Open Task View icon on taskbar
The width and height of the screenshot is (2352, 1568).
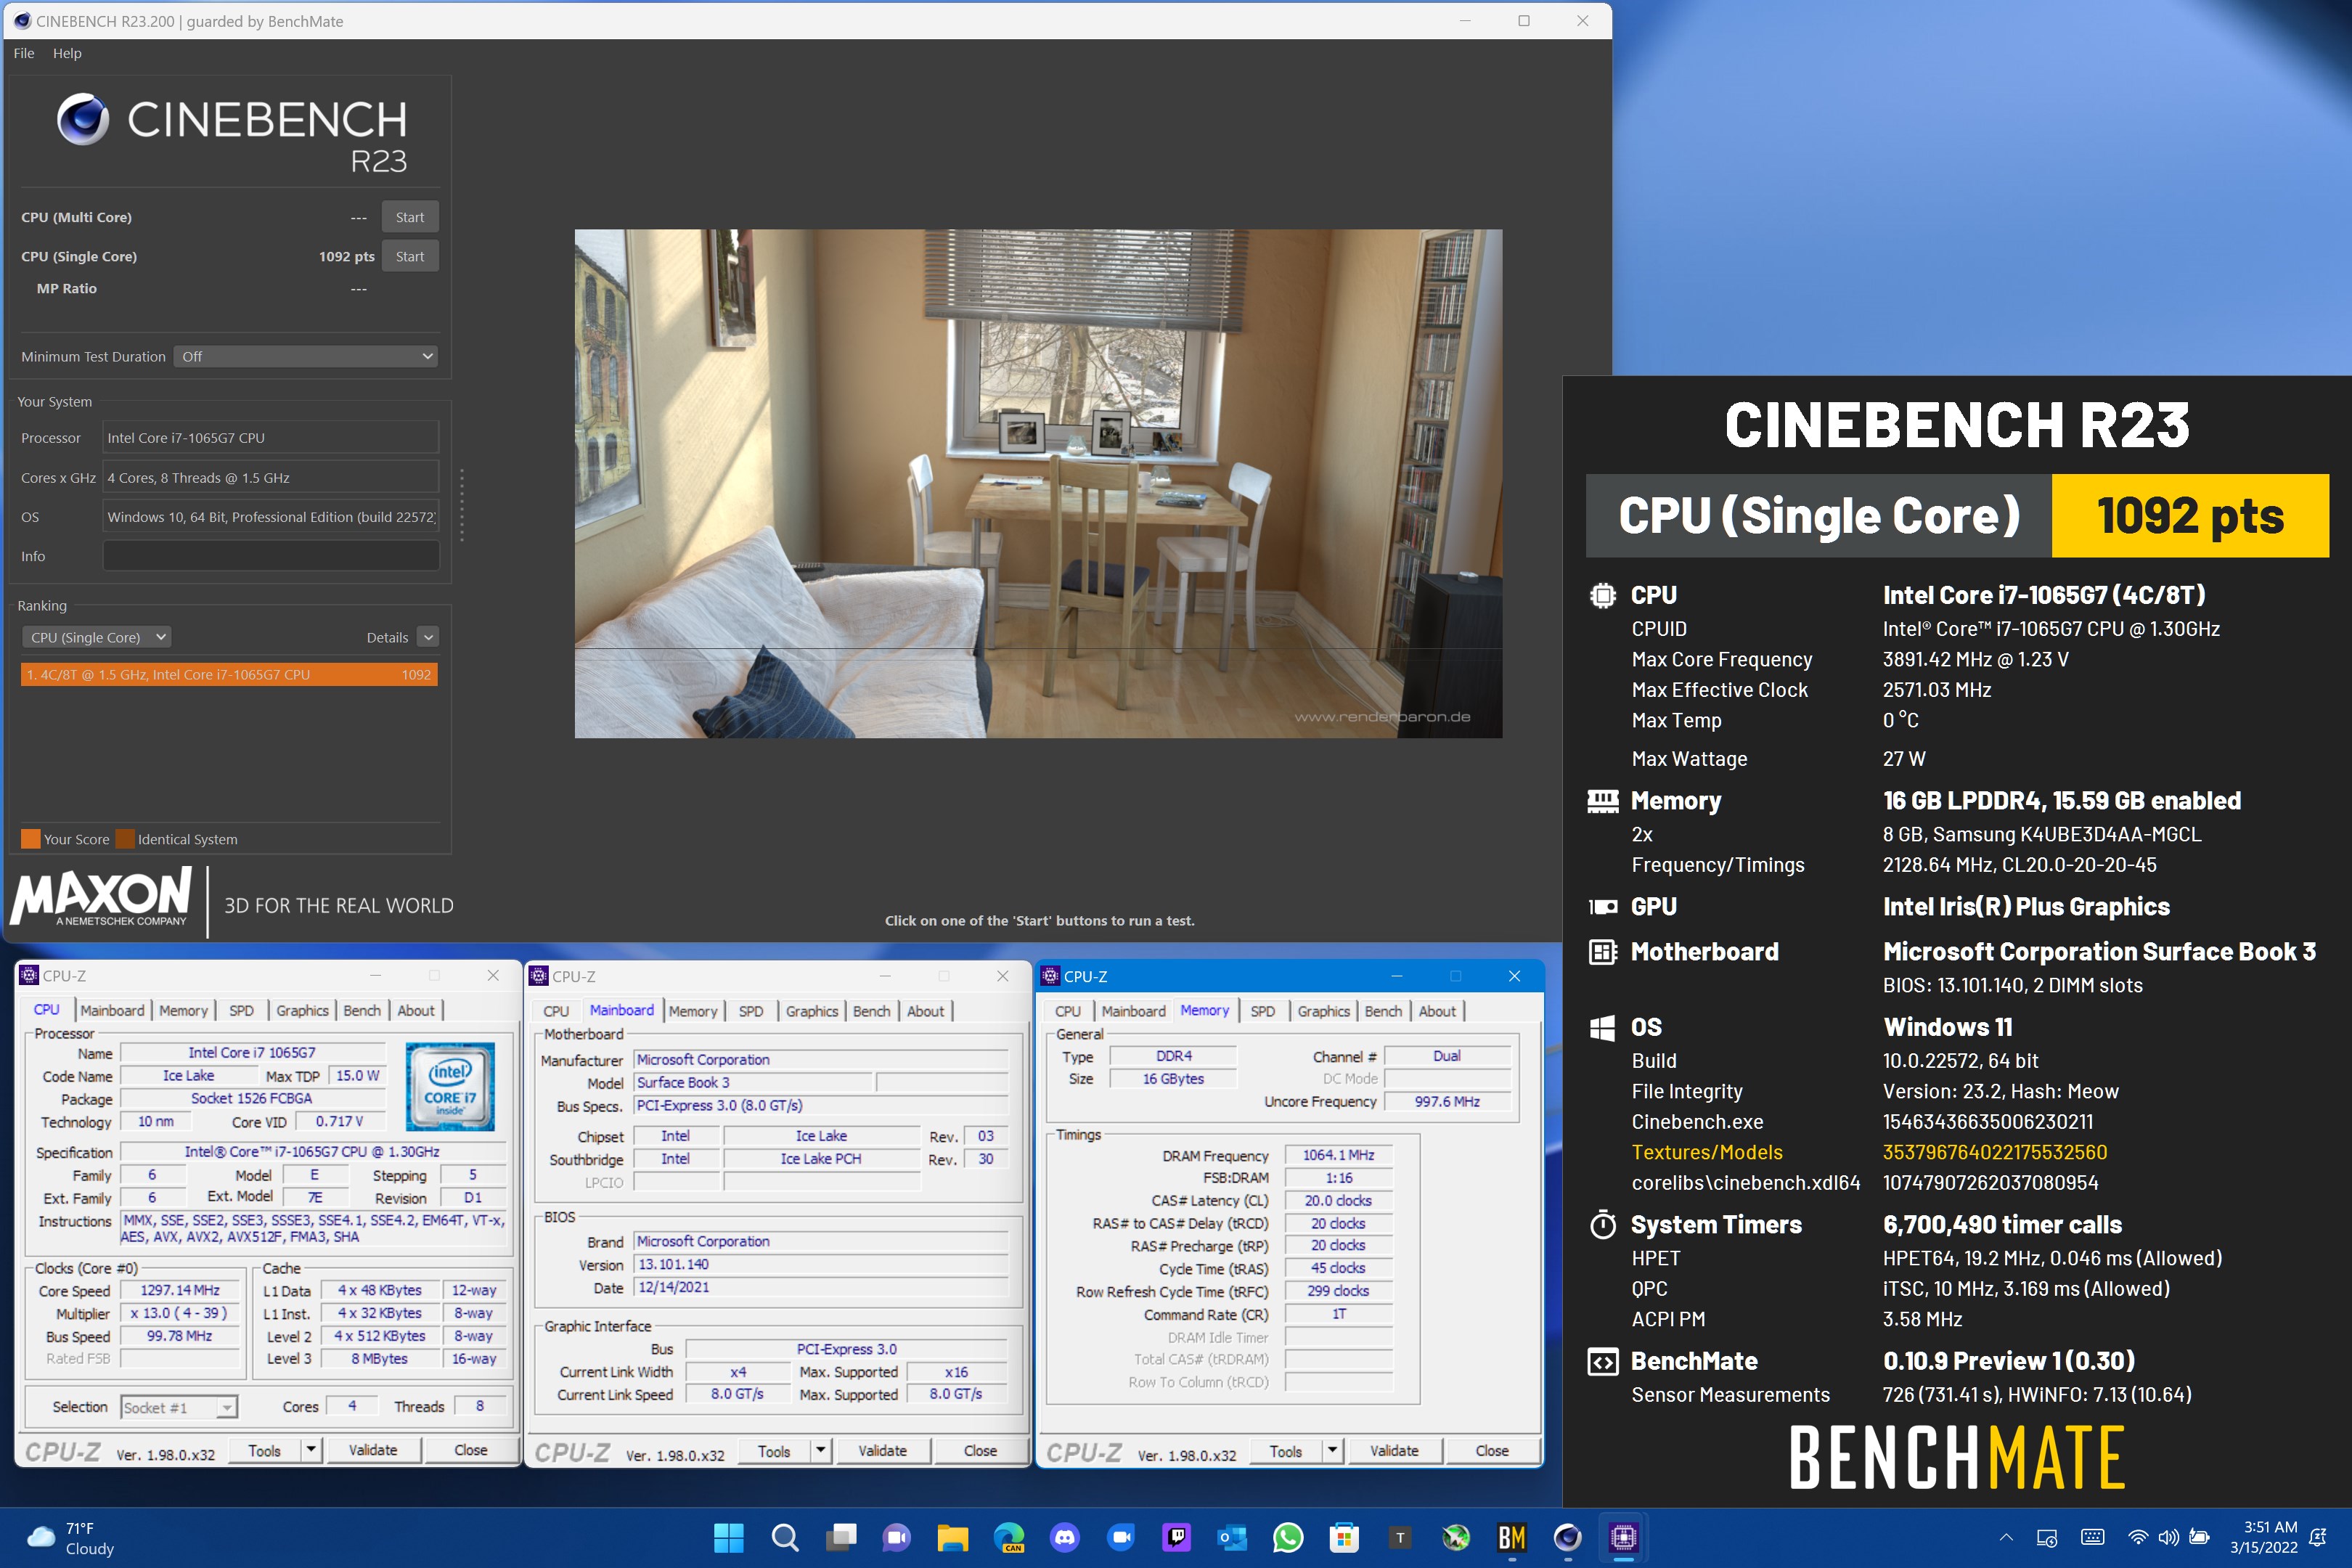pos(841,1537)
